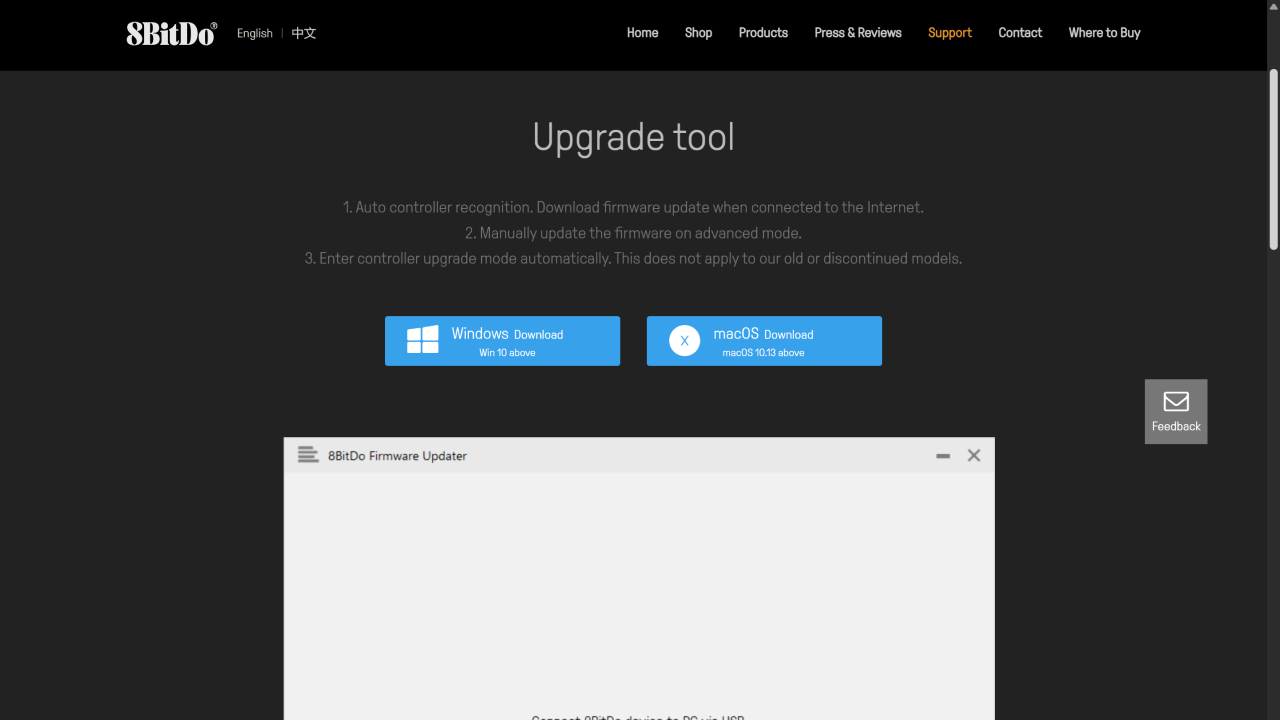This screenshot has width=1280, height=720.
Task: Click the page's vertical scrollbar thumb
Action: (x=1273, y=160)
